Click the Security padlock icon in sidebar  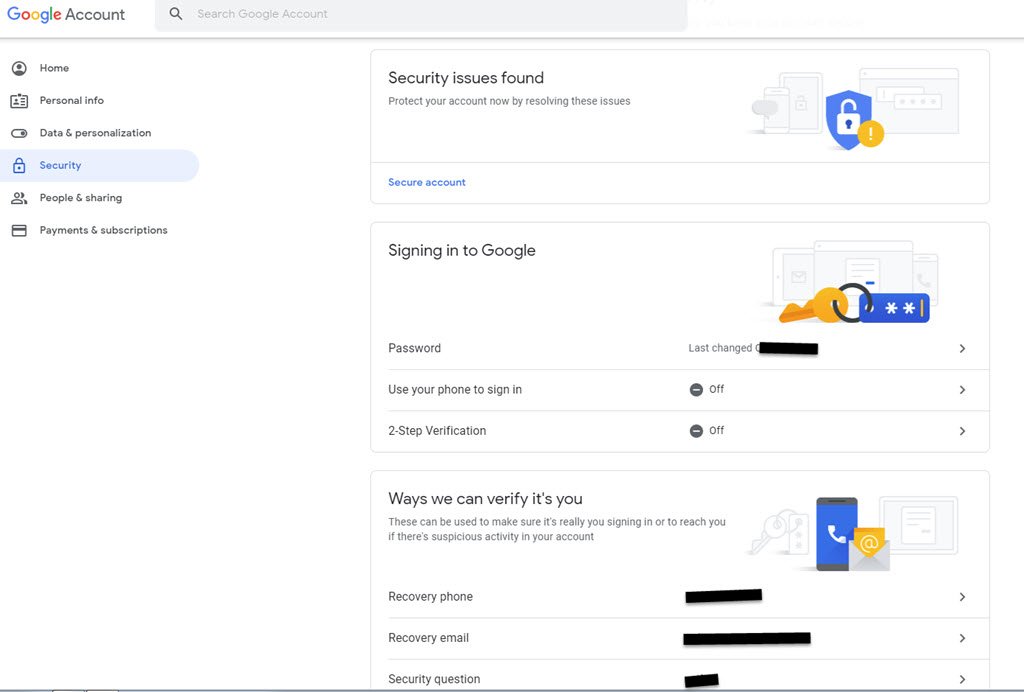click(19, 165)
